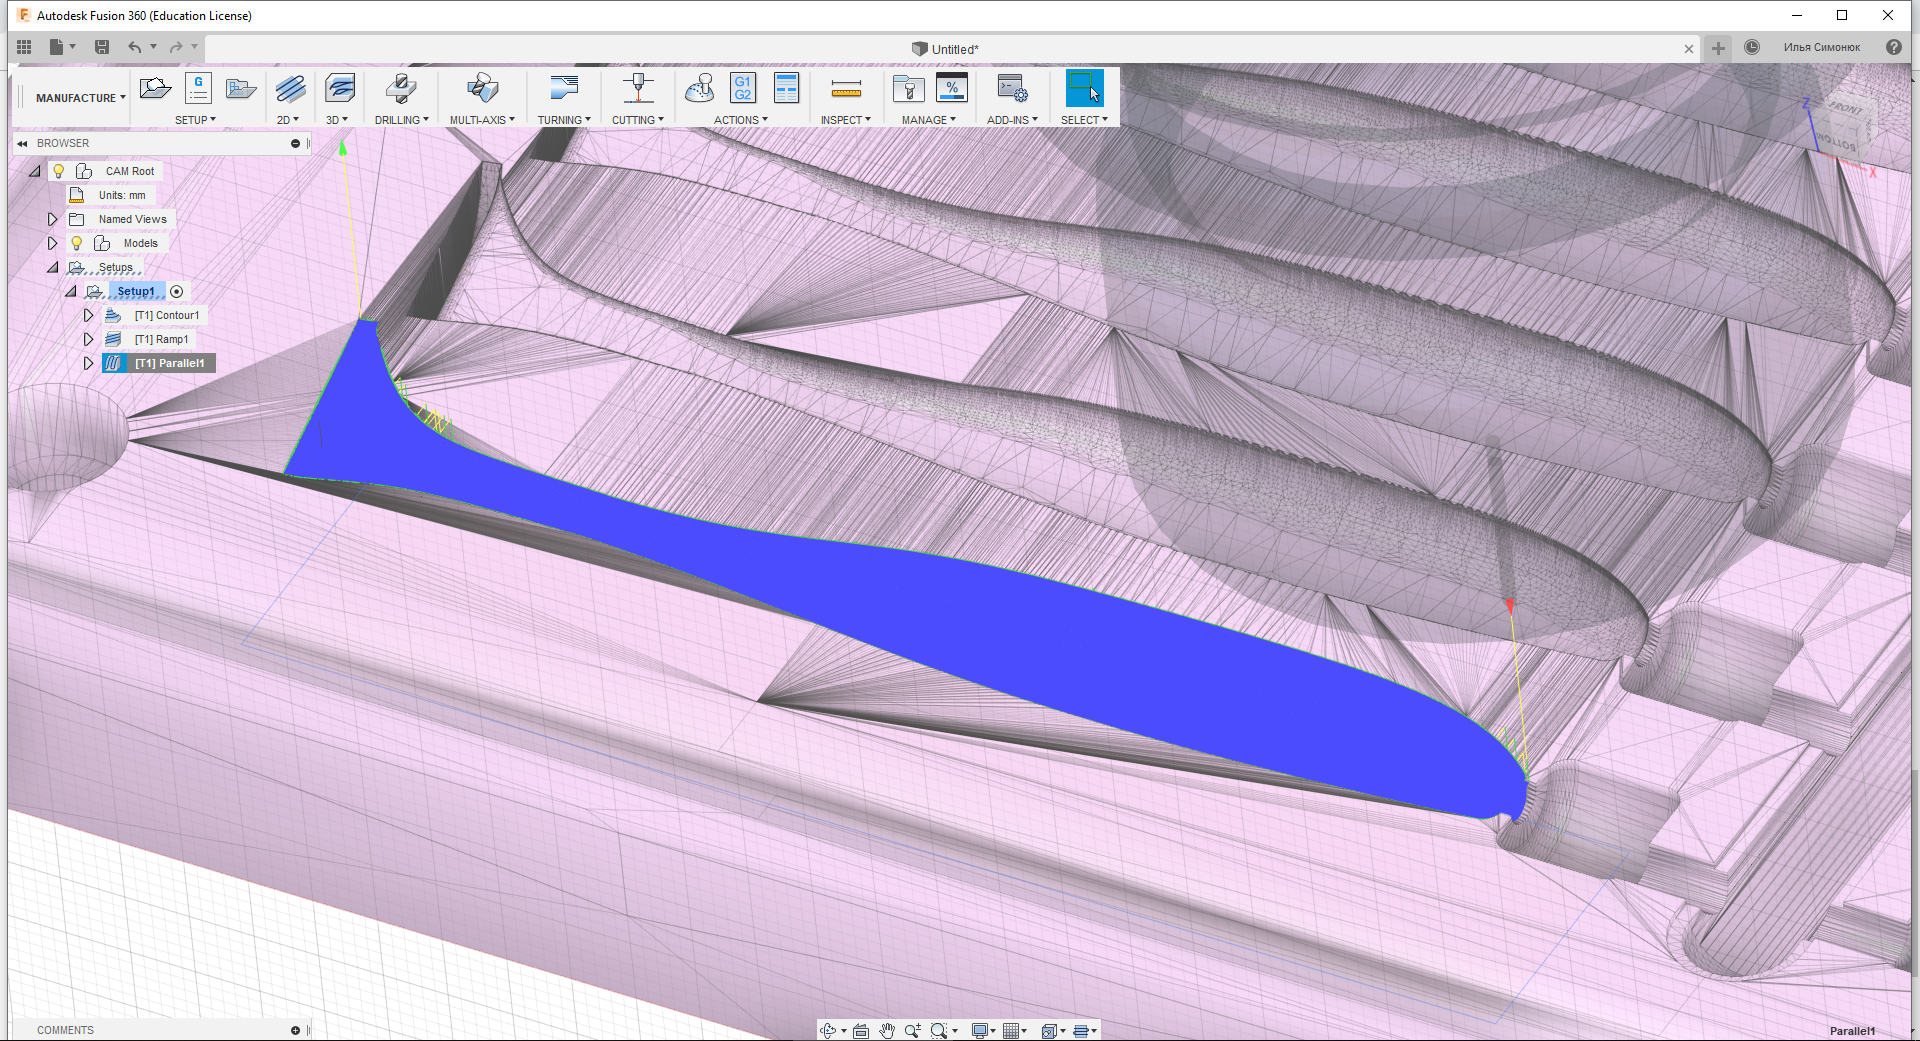Expand the [T1] Parallel1 operation
Viewport: 1920px width, 1041px height.
click(89, 363)
